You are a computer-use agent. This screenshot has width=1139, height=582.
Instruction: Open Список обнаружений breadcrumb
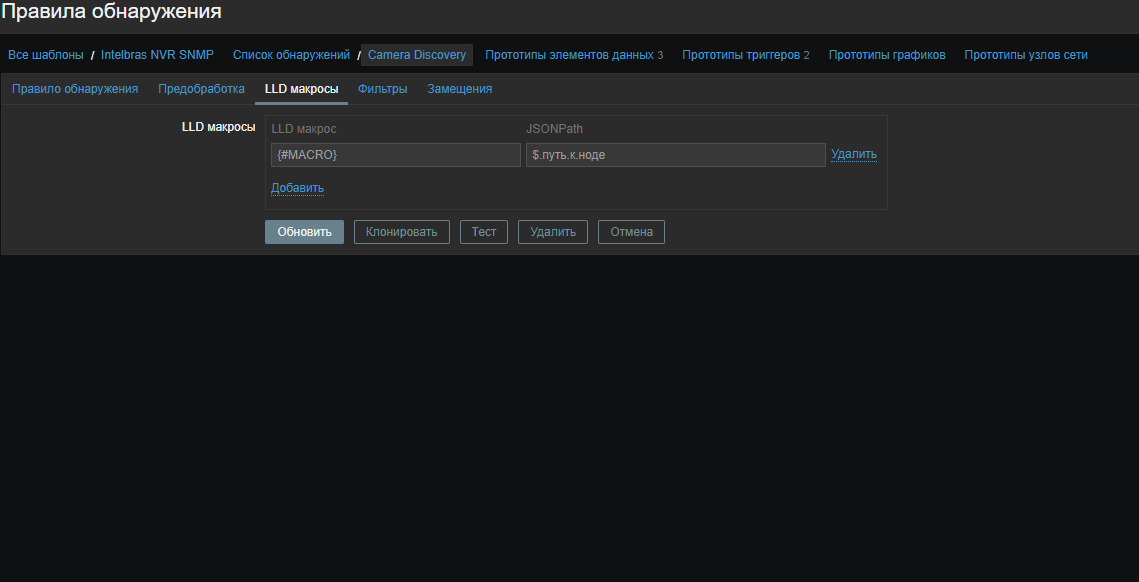pos(291,55)
